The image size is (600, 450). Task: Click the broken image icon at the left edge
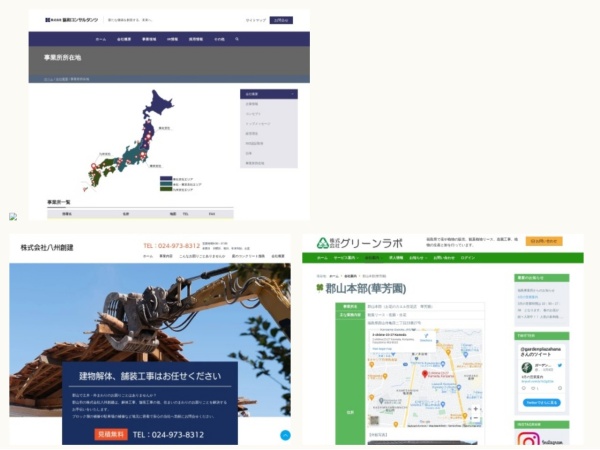click(x=13, y=217)
